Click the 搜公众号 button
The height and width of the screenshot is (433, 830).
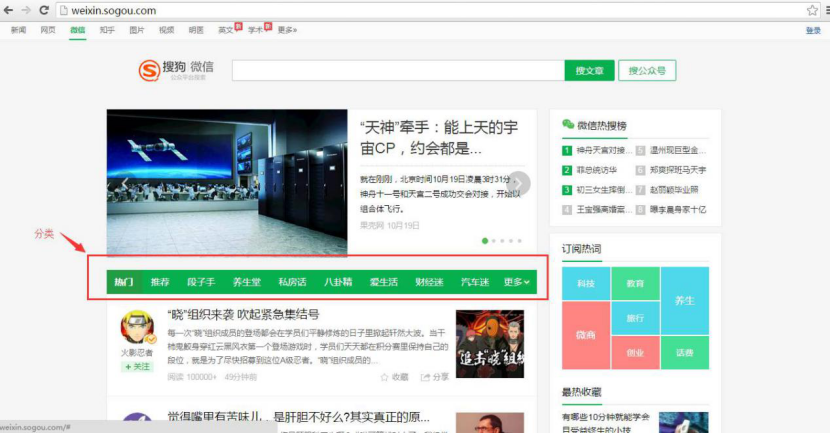pos(647,71)
